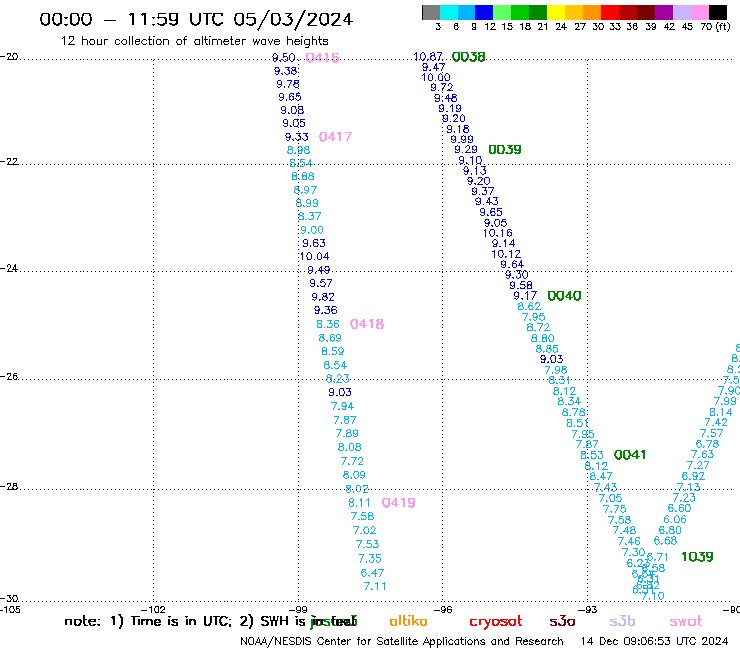The width and height of the screenshot is (740, 650).
Task: Click the pink swot satellite label
Action: [686, 622]
